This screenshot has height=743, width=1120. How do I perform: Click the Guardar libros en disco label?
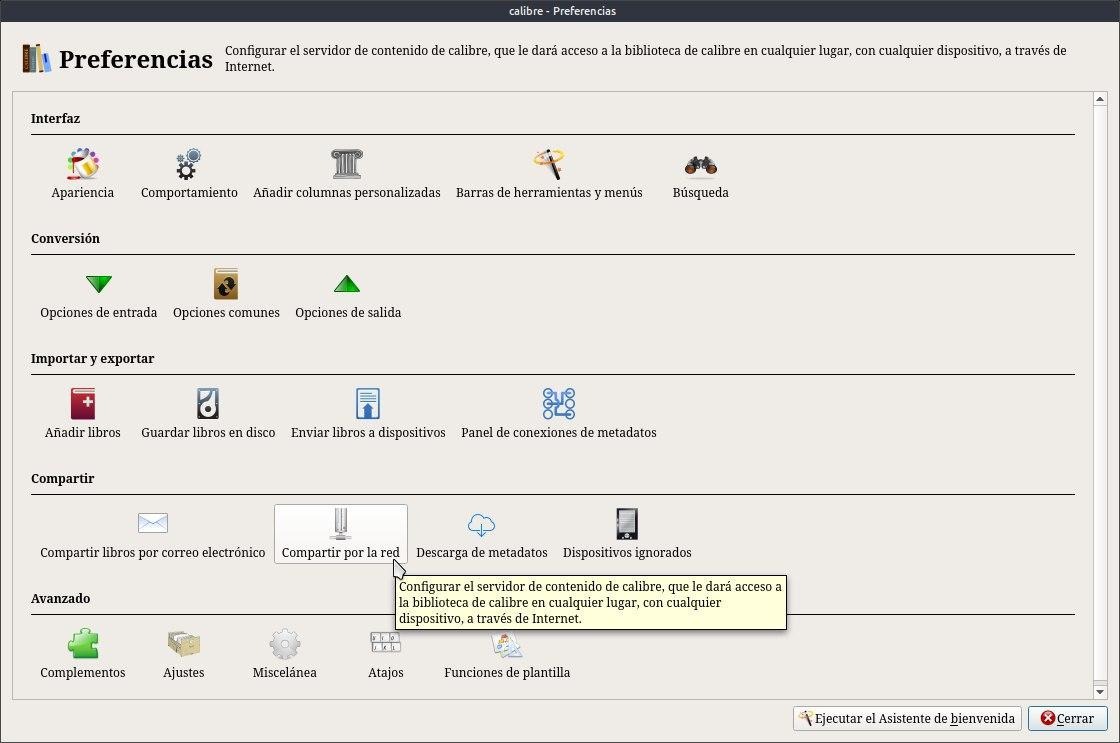coord(208,432)
